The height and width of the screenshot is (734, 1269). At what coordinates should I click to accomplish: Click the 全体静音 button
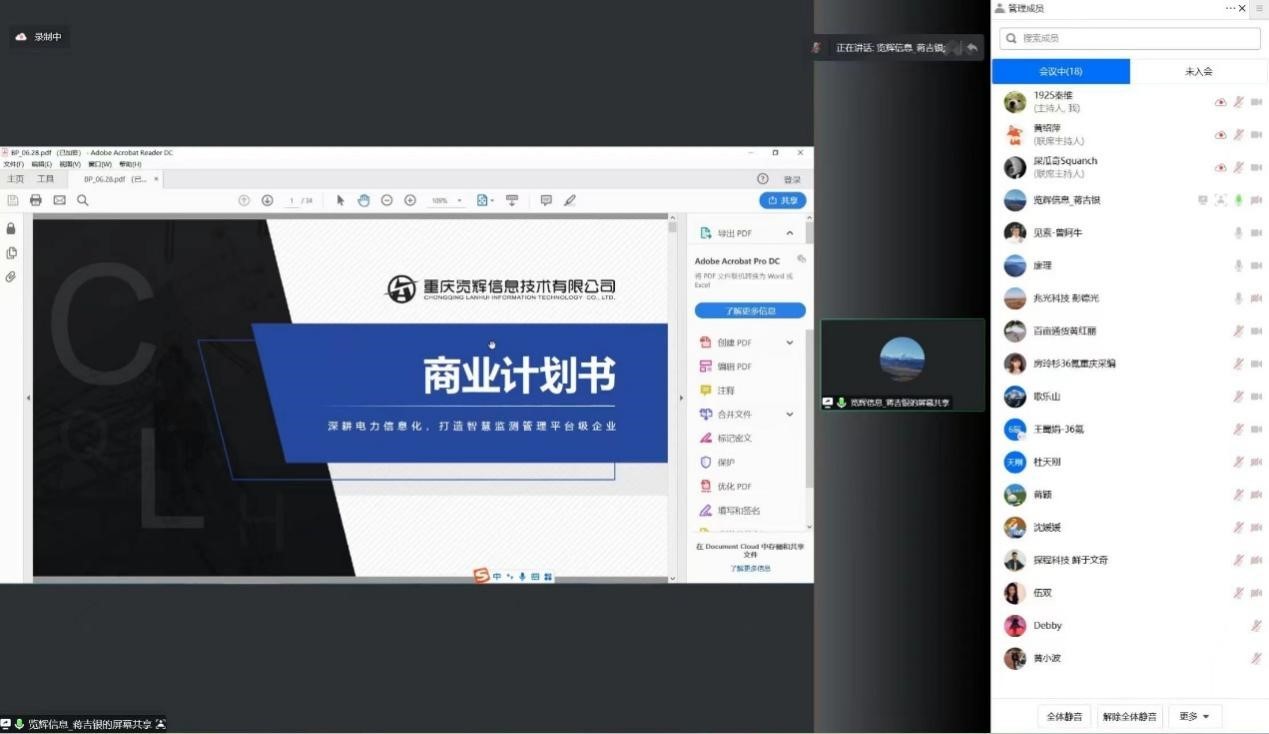1062,716
